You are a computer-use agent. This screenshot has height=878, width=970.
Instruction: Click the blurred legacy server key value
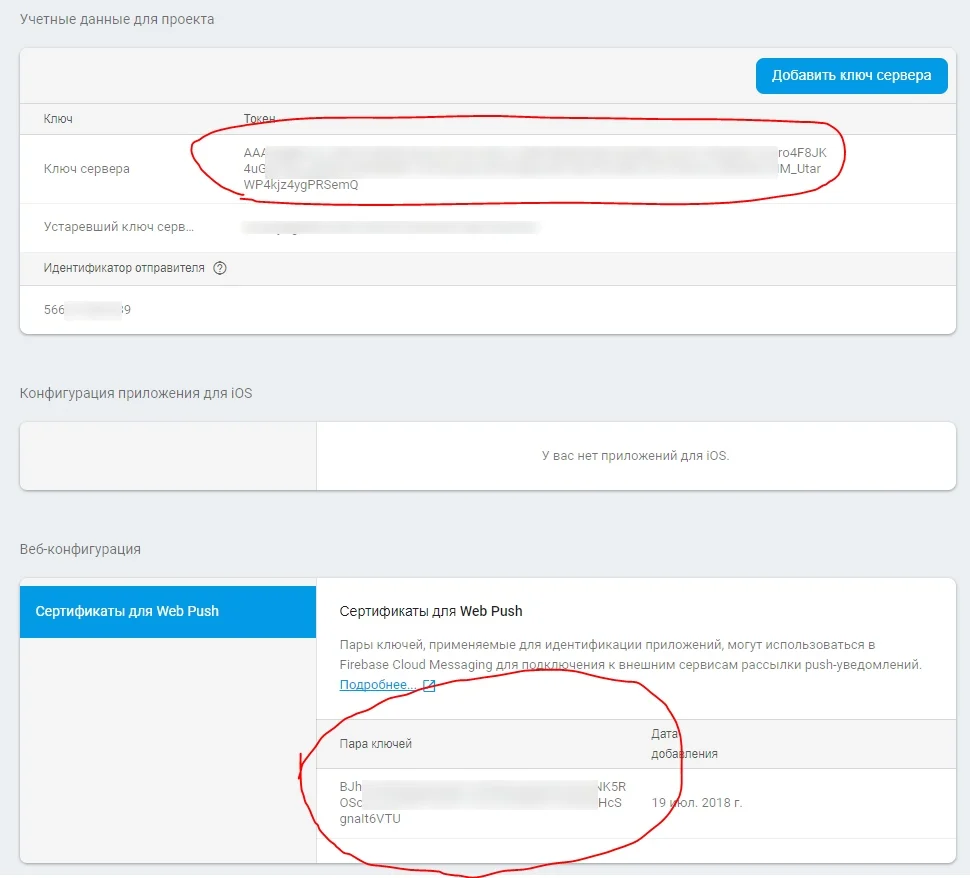click(391, 228)
